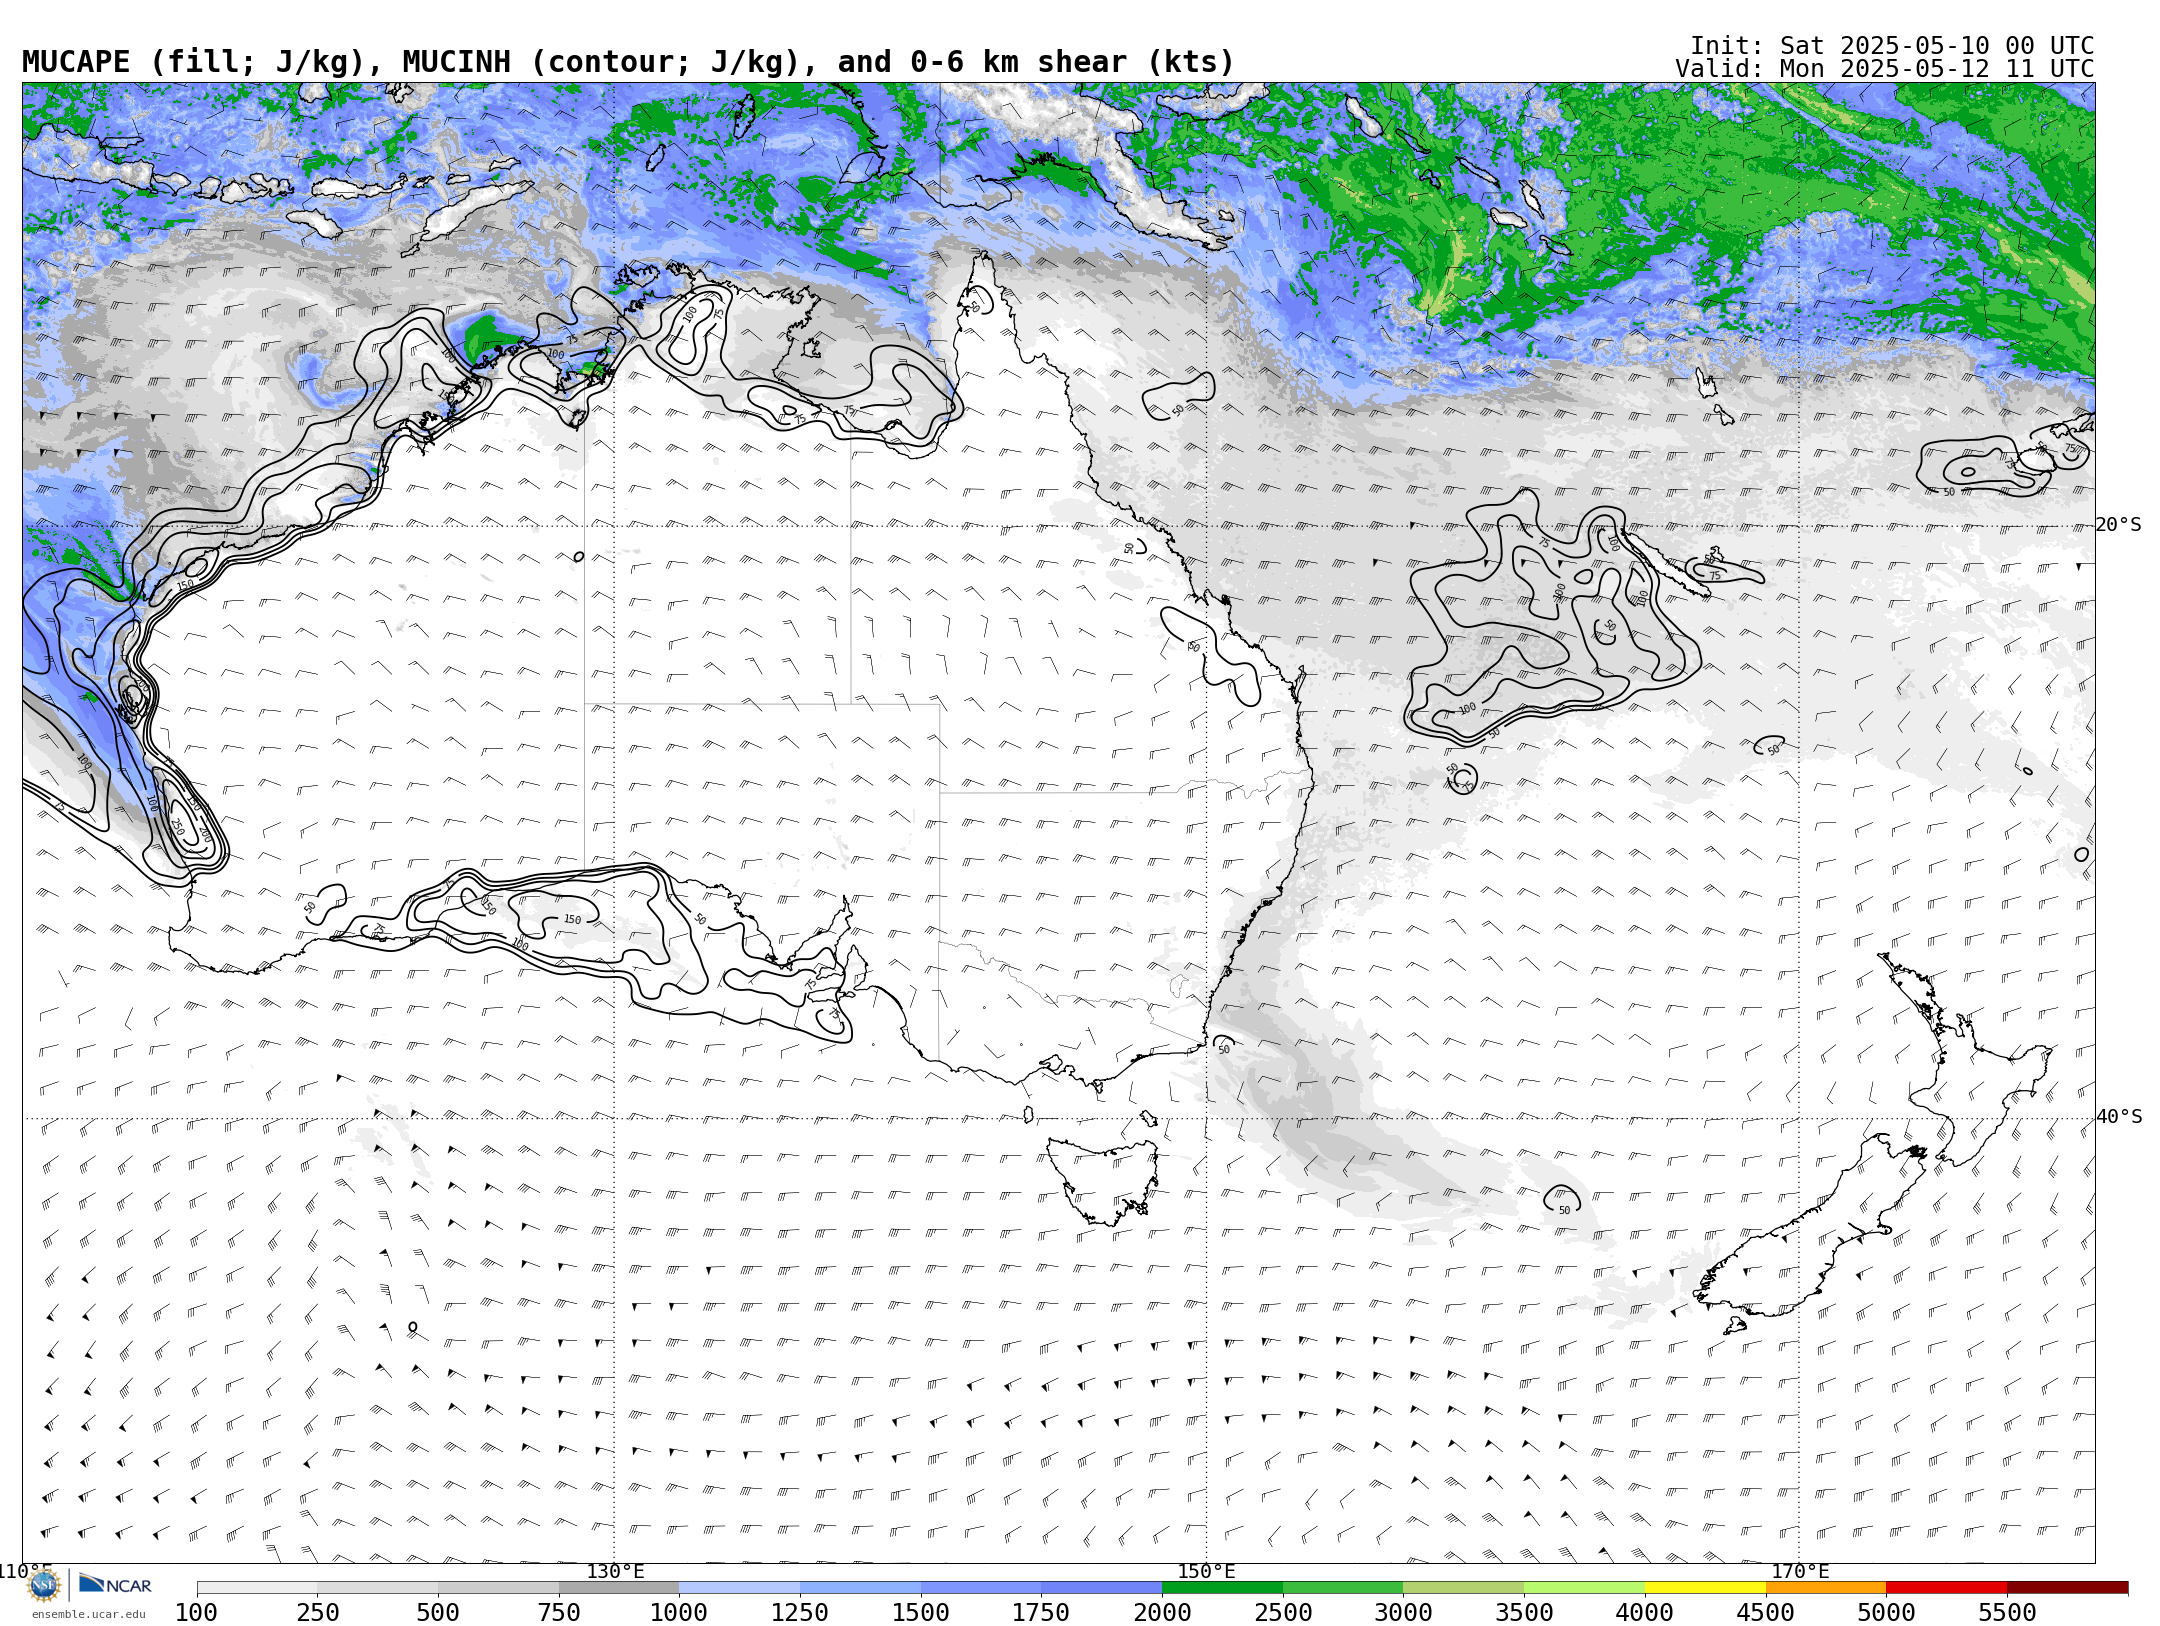This screenshot has height=1626, width=2160.
Task: Click the 1750 colorbar value
Action: click(x=1041, y=1613)
